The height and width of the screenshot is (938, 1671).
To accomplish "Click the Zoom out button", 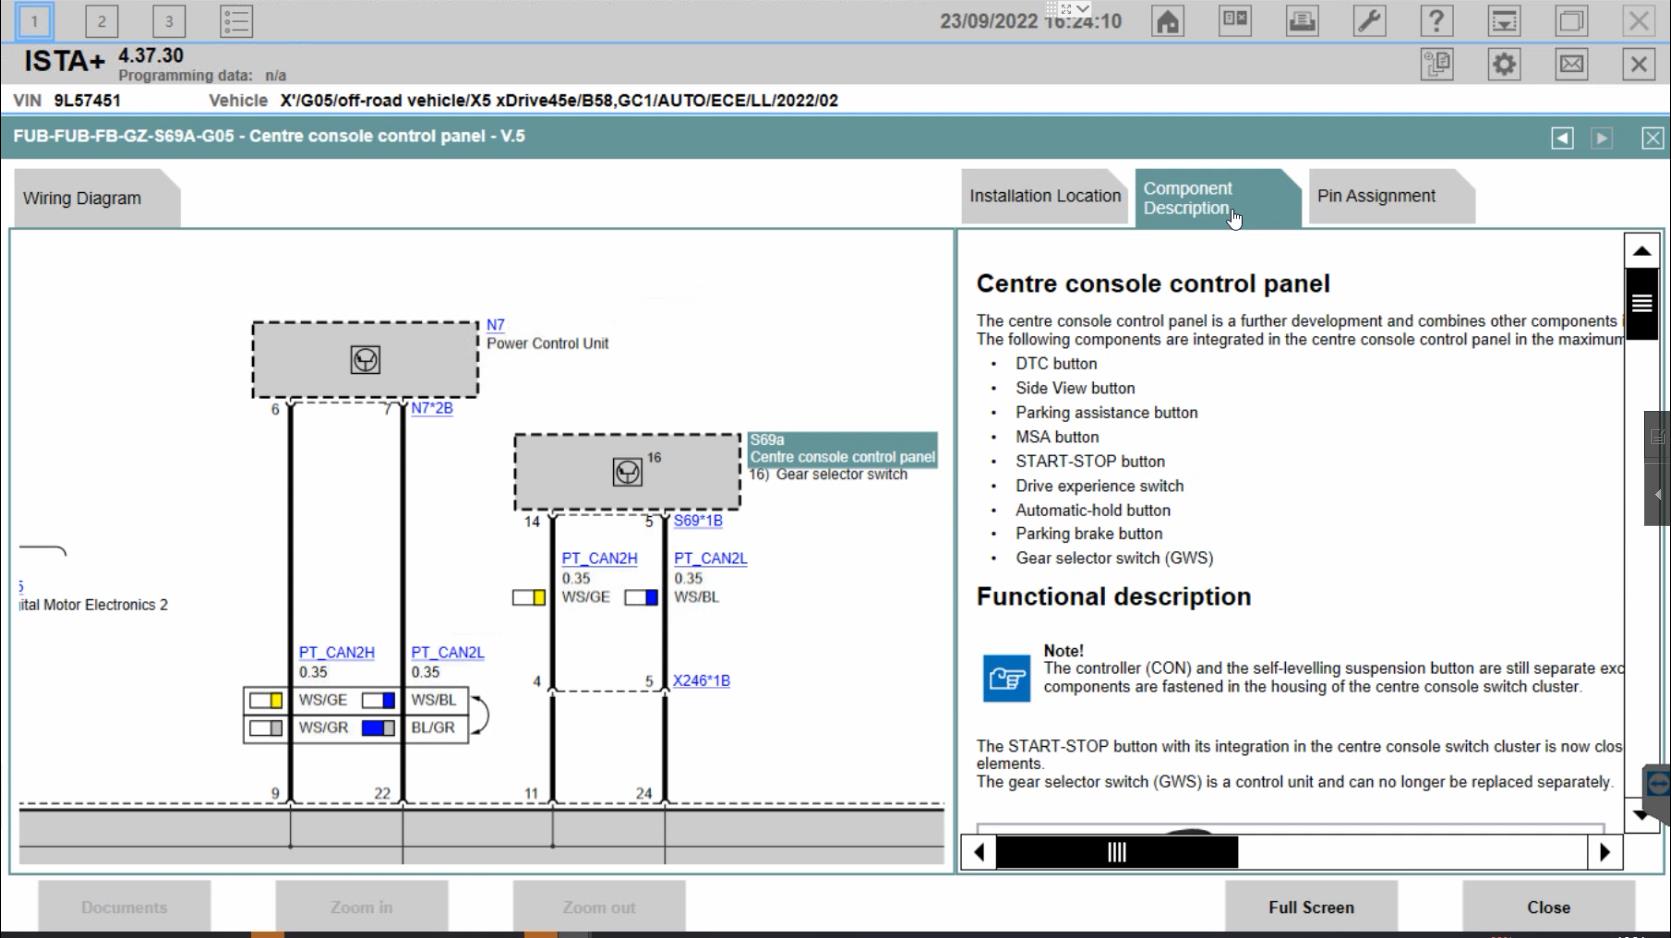I will [x=598, y=908].
